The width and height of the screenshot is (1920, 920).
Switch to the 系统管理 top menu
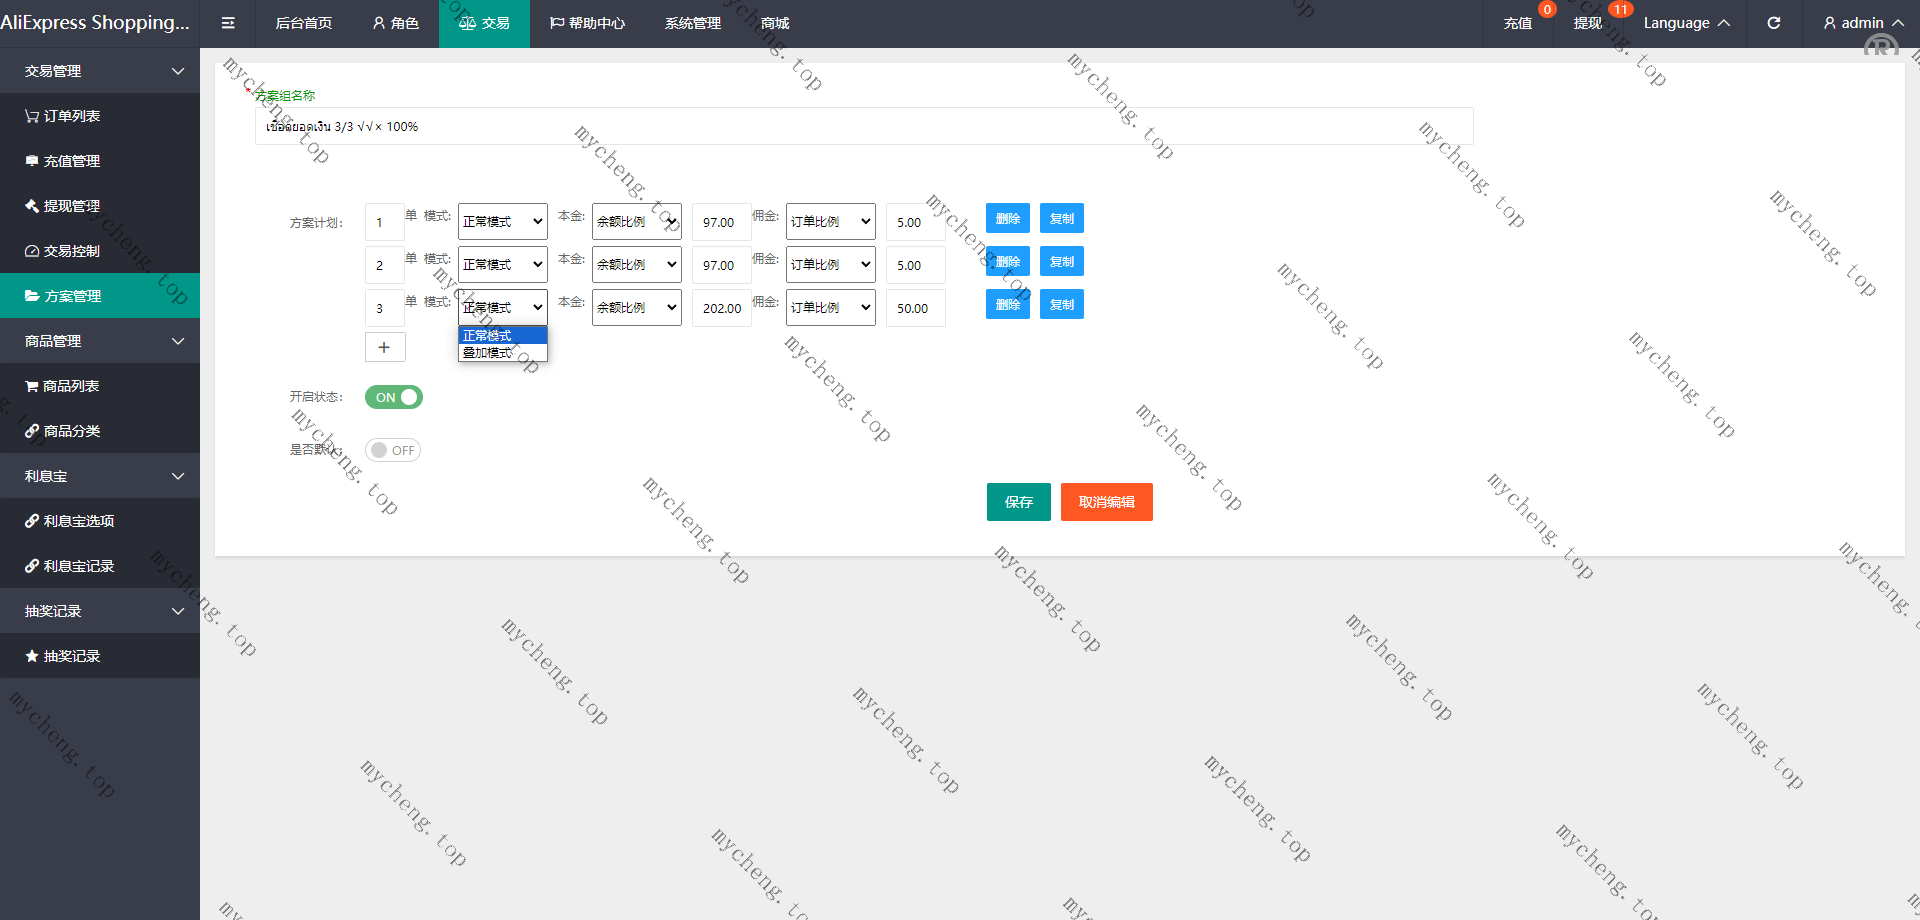click(x=692, y=23)
